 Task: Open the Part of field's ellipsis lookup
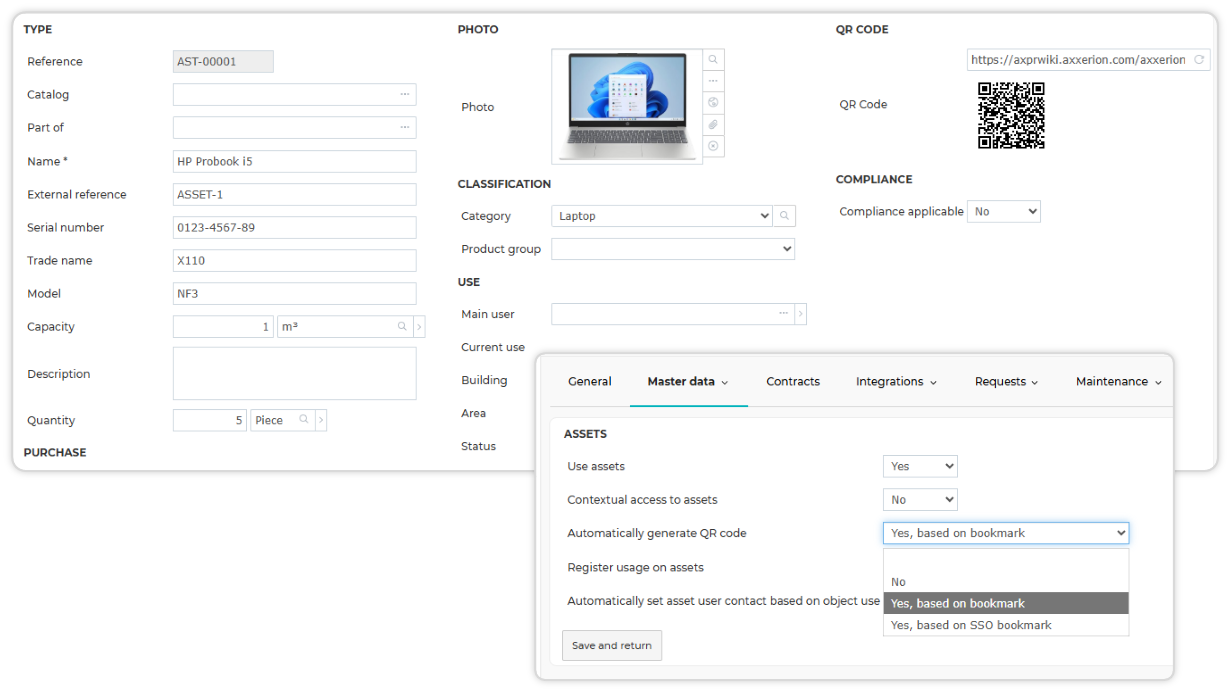click(x=405, y=127)
